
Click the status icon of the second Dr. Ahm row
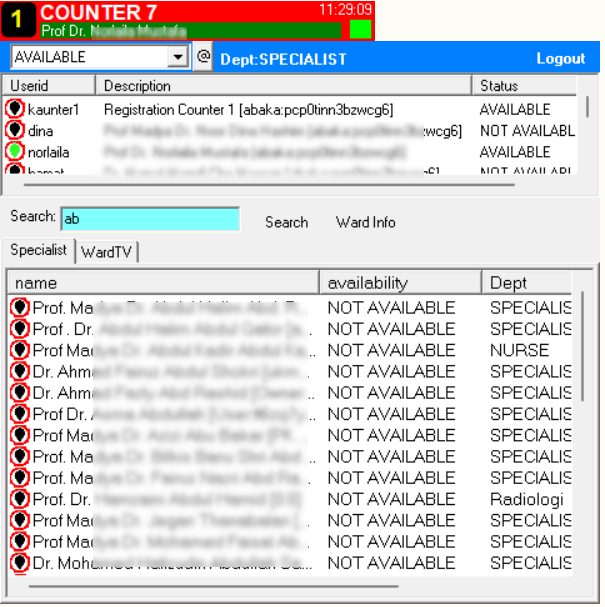[x=20, y=393]
